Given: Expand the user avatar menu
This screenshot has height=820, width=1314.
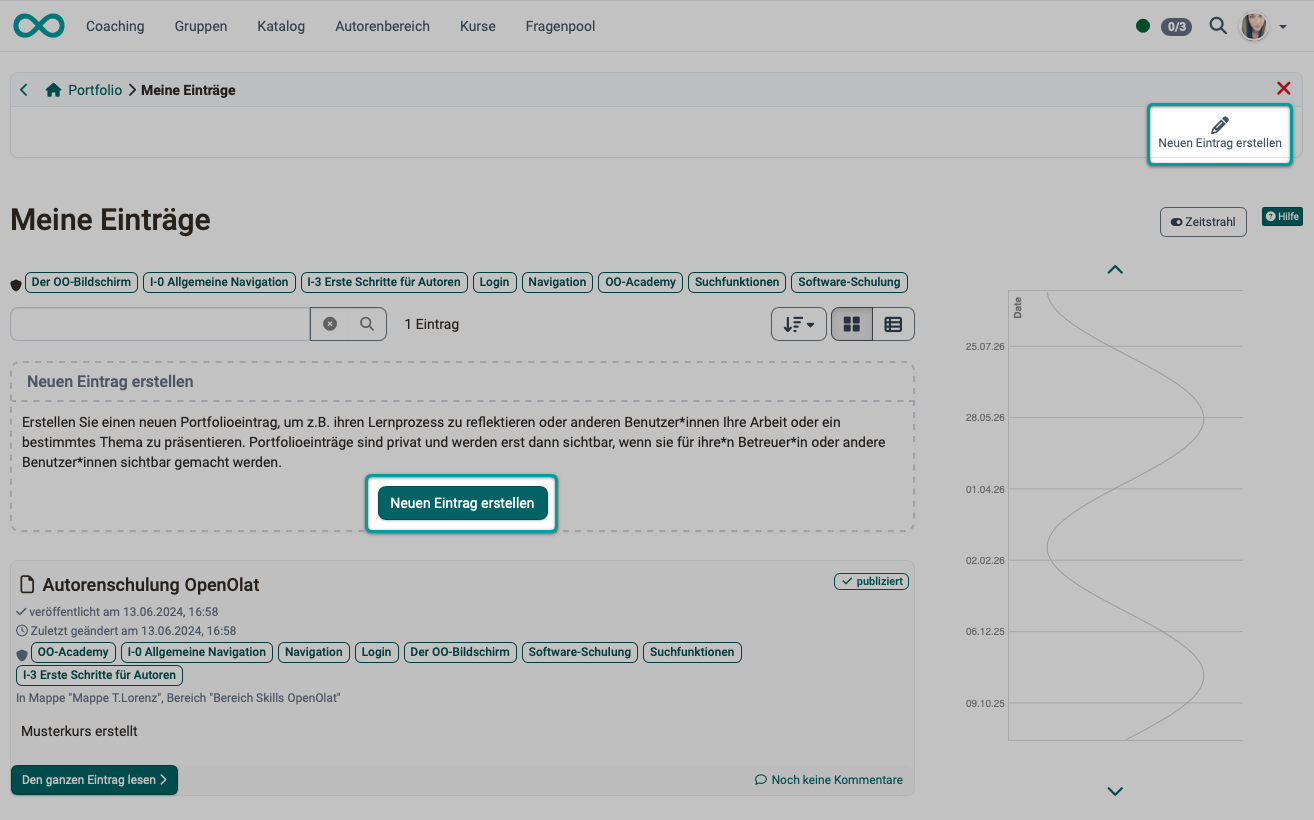Looking at the screenshot, I should [1263, 26].
